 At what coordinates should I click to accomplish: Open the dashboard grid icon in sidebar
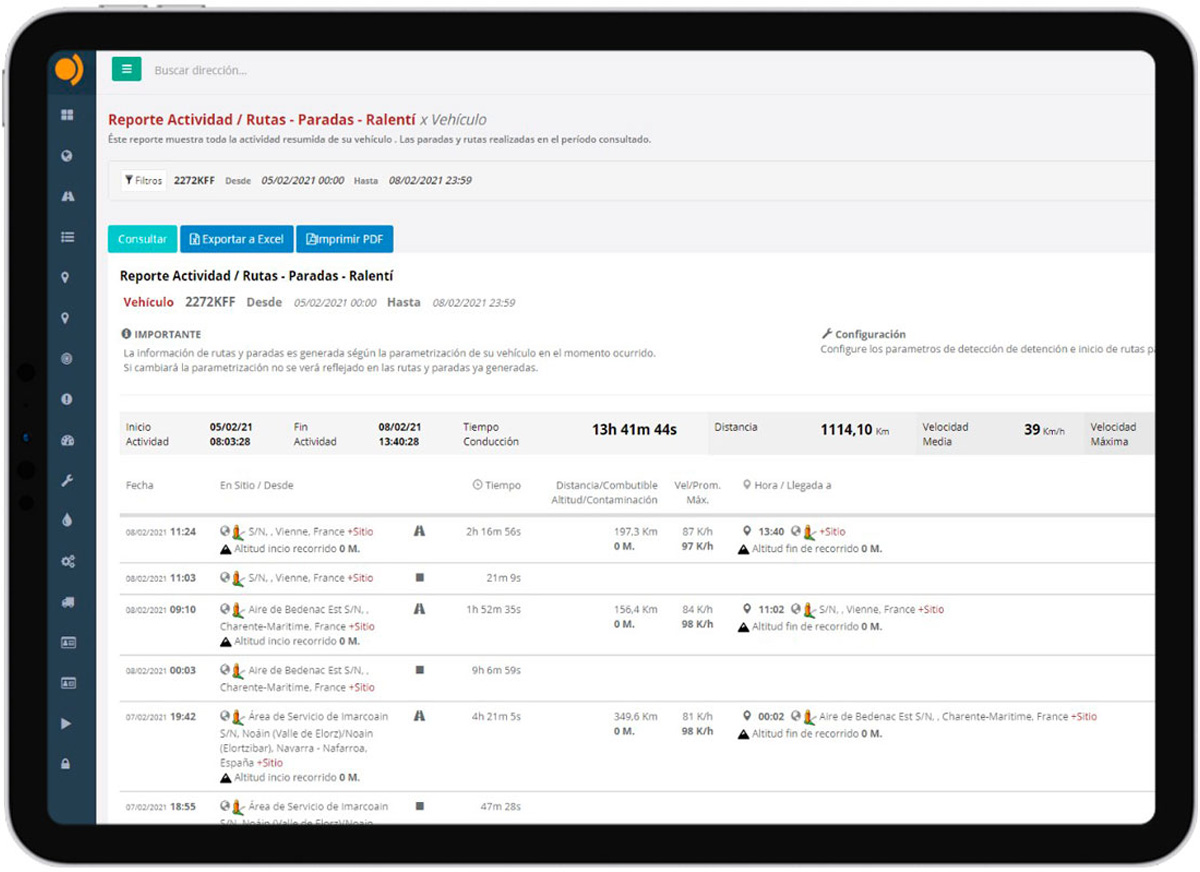pyautogui.click(x=67, y=115)
